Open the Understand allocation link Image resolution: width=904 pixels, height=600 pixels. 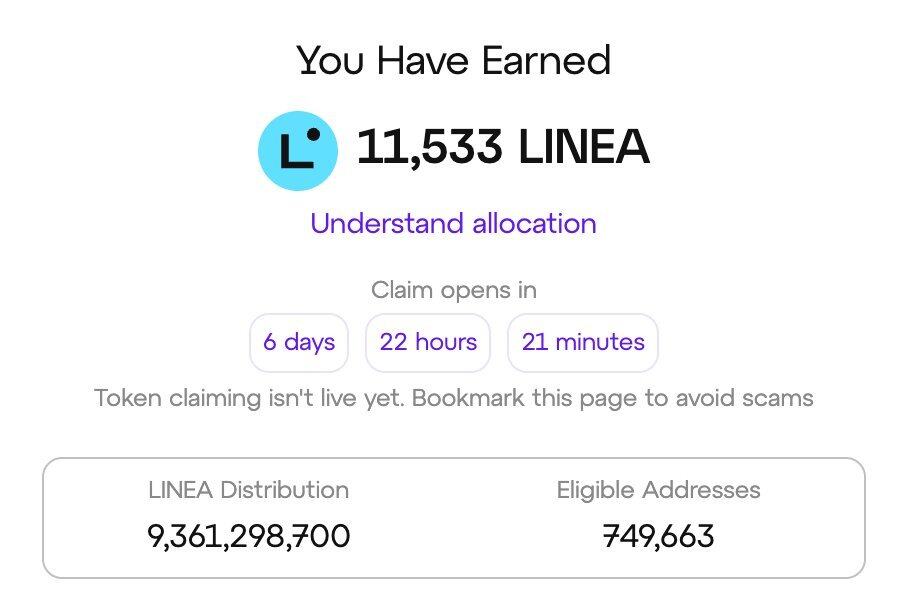click(x=453, y=223)
